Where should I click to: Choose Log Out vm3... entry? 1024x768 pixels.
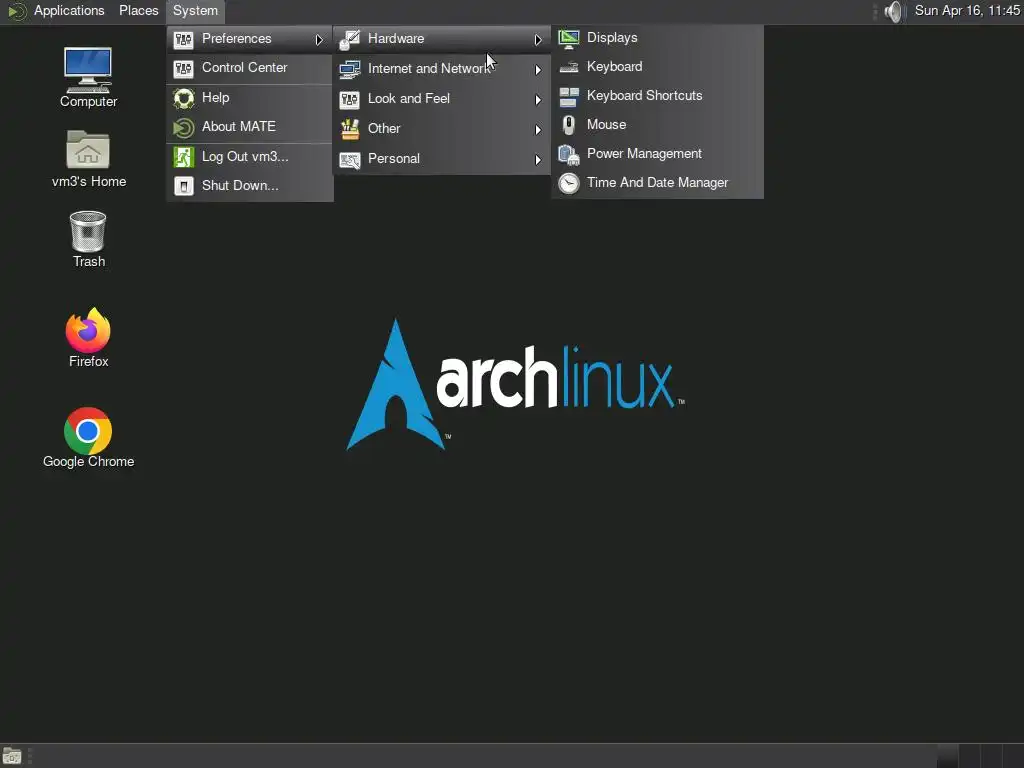click(250, 157)
